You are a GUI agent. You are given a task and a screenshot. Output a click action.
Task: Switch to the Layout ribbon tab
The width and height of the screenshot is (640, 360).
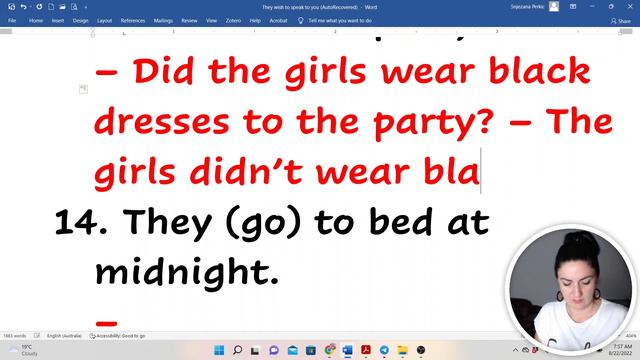pos(104,20)
